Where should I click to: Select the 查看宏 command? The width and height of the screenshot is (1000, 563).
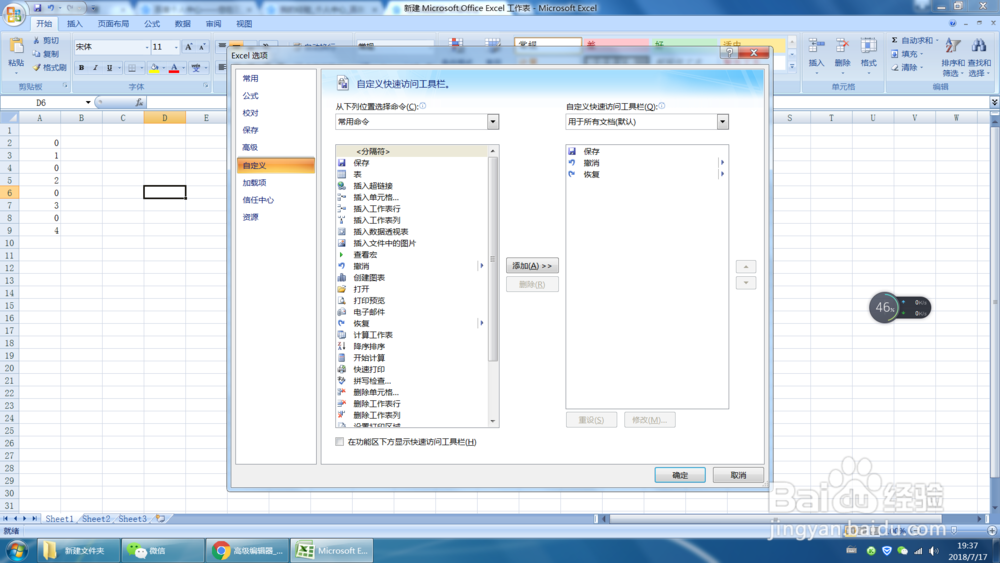click(x=411, y=254)
